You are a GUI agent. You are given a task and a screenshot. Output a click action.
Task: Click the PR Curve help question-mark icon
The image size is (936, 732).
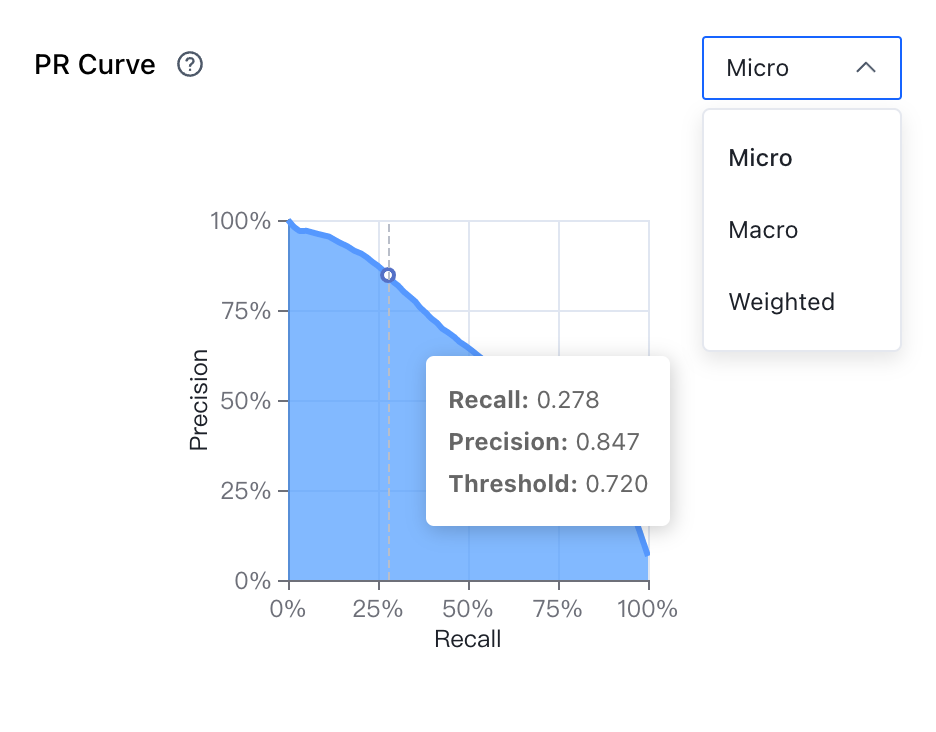(x=190, y=64)
